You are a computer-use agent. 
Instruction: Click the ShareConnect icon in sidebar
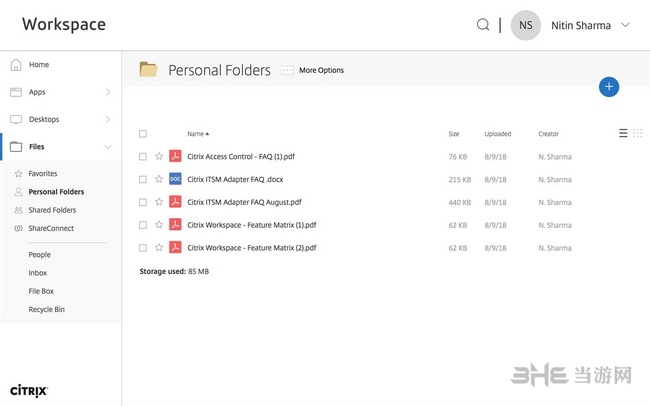pos(18,228)
